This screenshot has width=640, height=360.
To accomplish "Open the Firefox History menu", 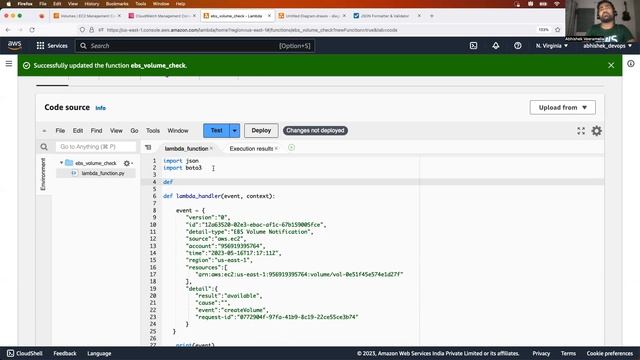I will 91,4.
